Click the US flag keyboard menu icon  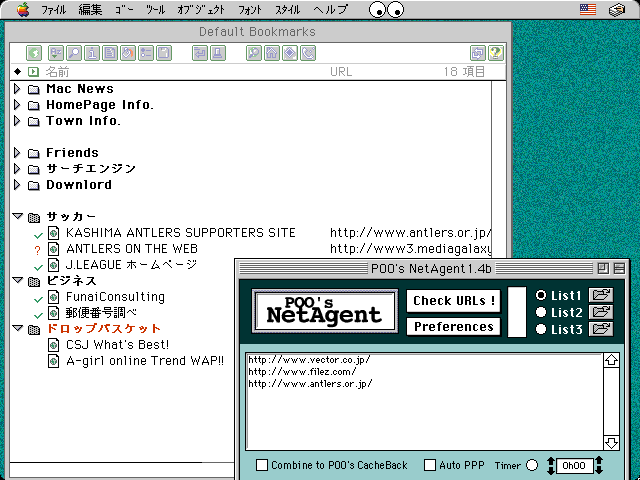[x=588, y=9]
